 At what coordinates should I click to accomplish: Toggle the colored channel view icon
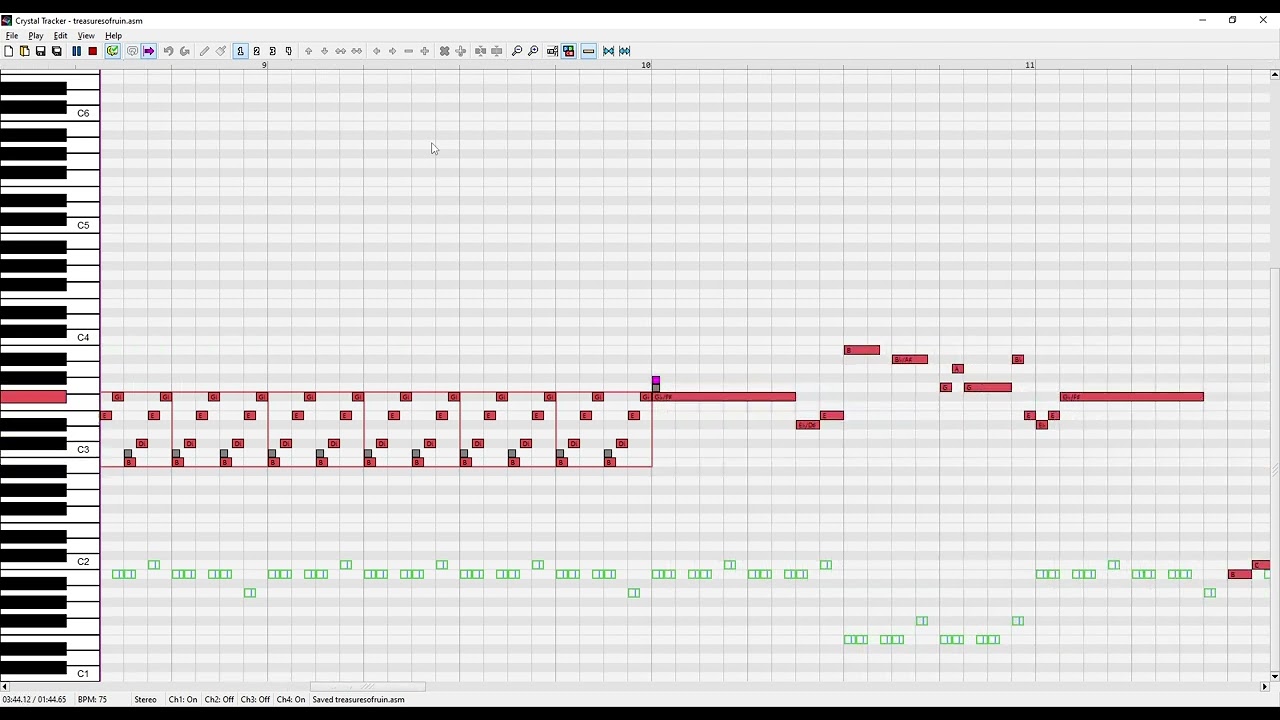[569, 51]
